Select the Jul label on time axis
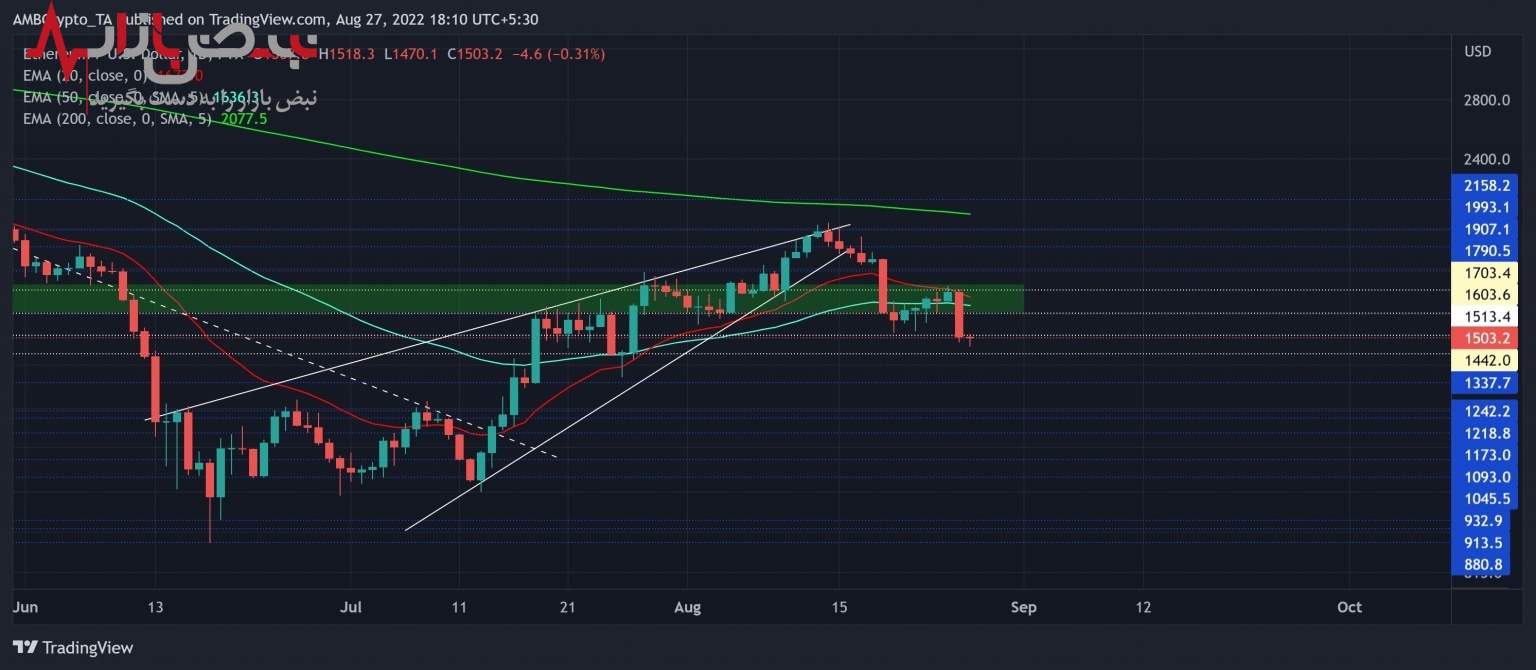Image resolution: width=1536 pixels, height=670 pixels. (351, 607)
